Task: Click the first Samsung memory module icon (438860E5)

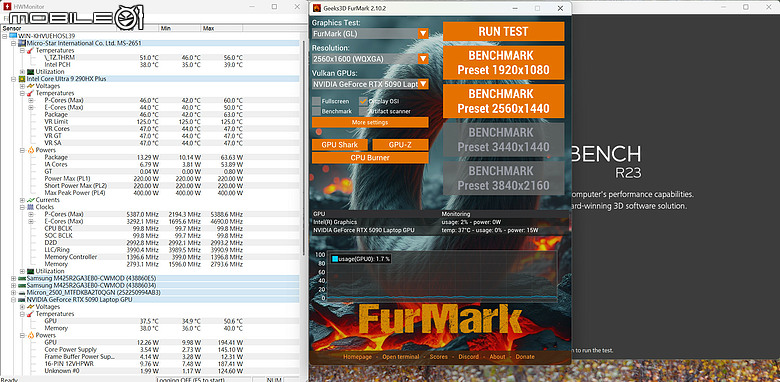Action: point(22,278)
